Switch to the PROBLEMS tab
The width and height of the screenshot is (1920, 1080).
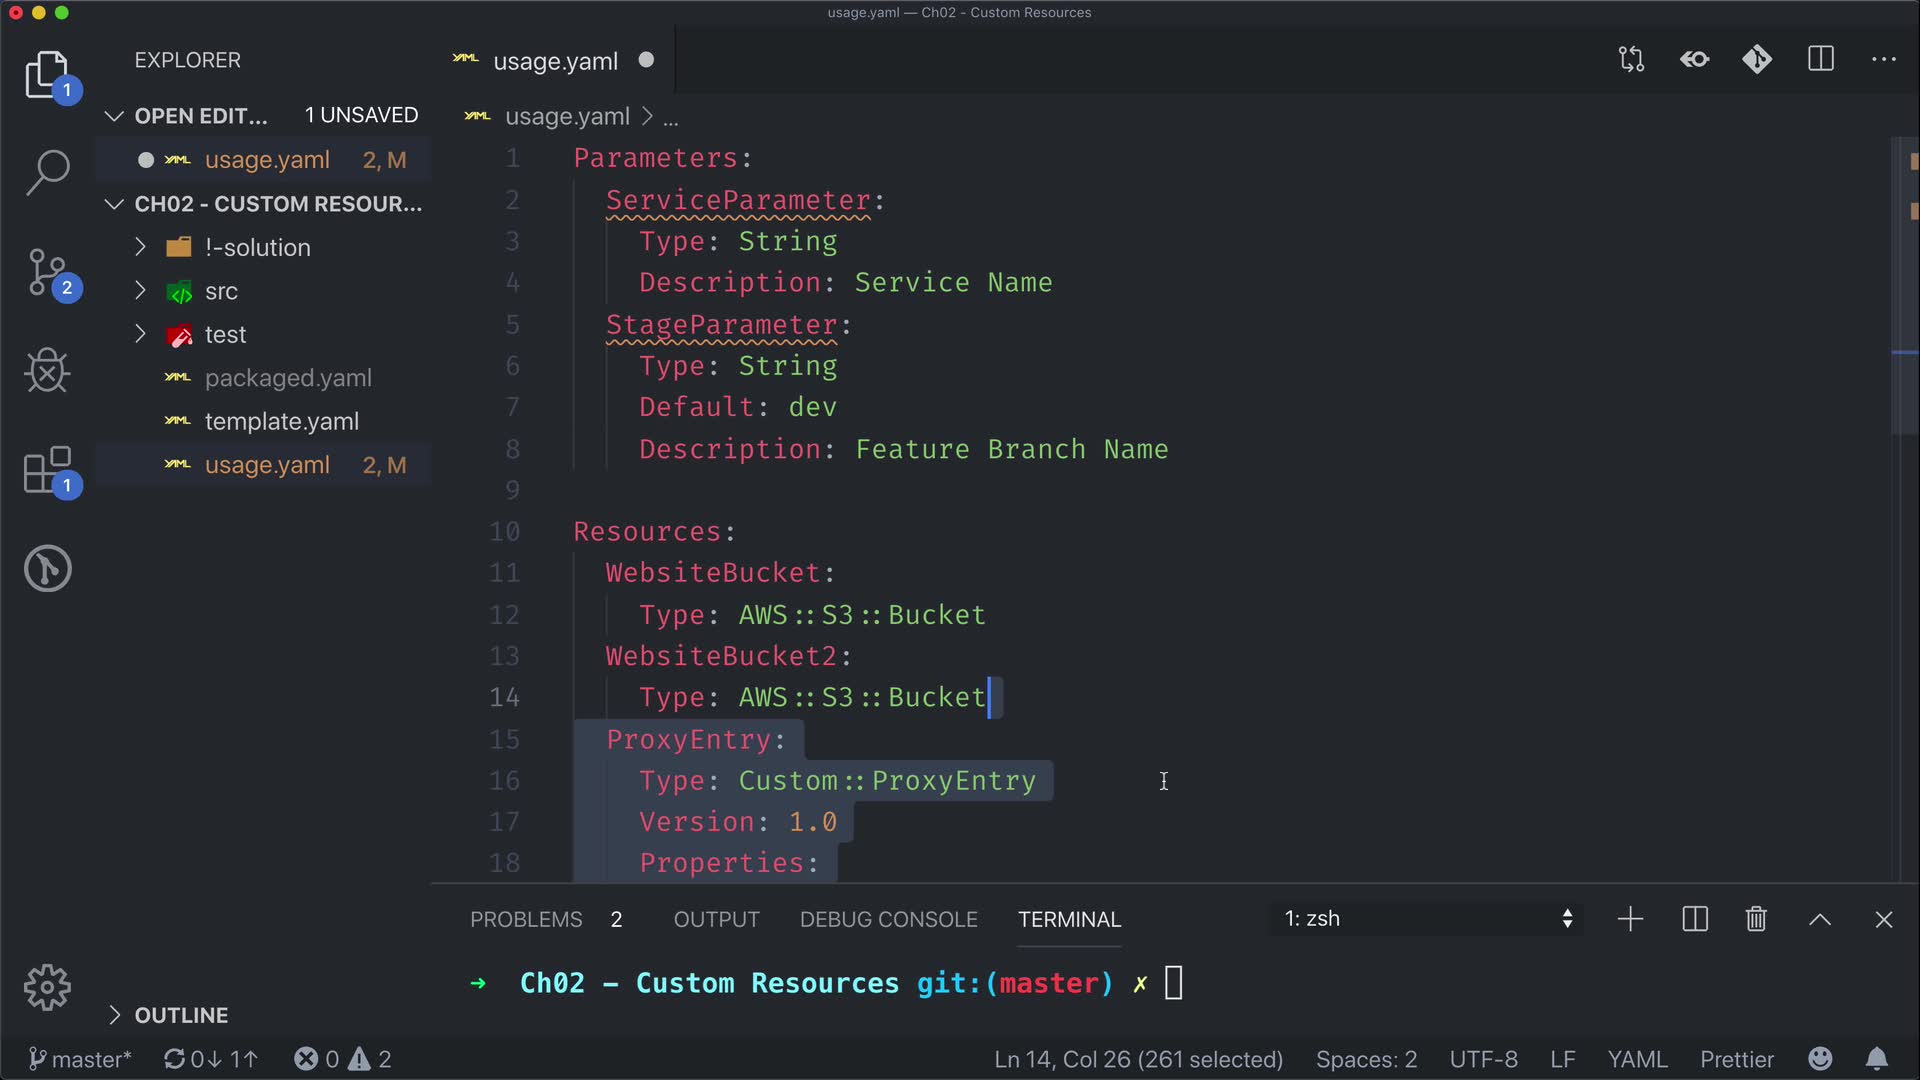[526, 919]
